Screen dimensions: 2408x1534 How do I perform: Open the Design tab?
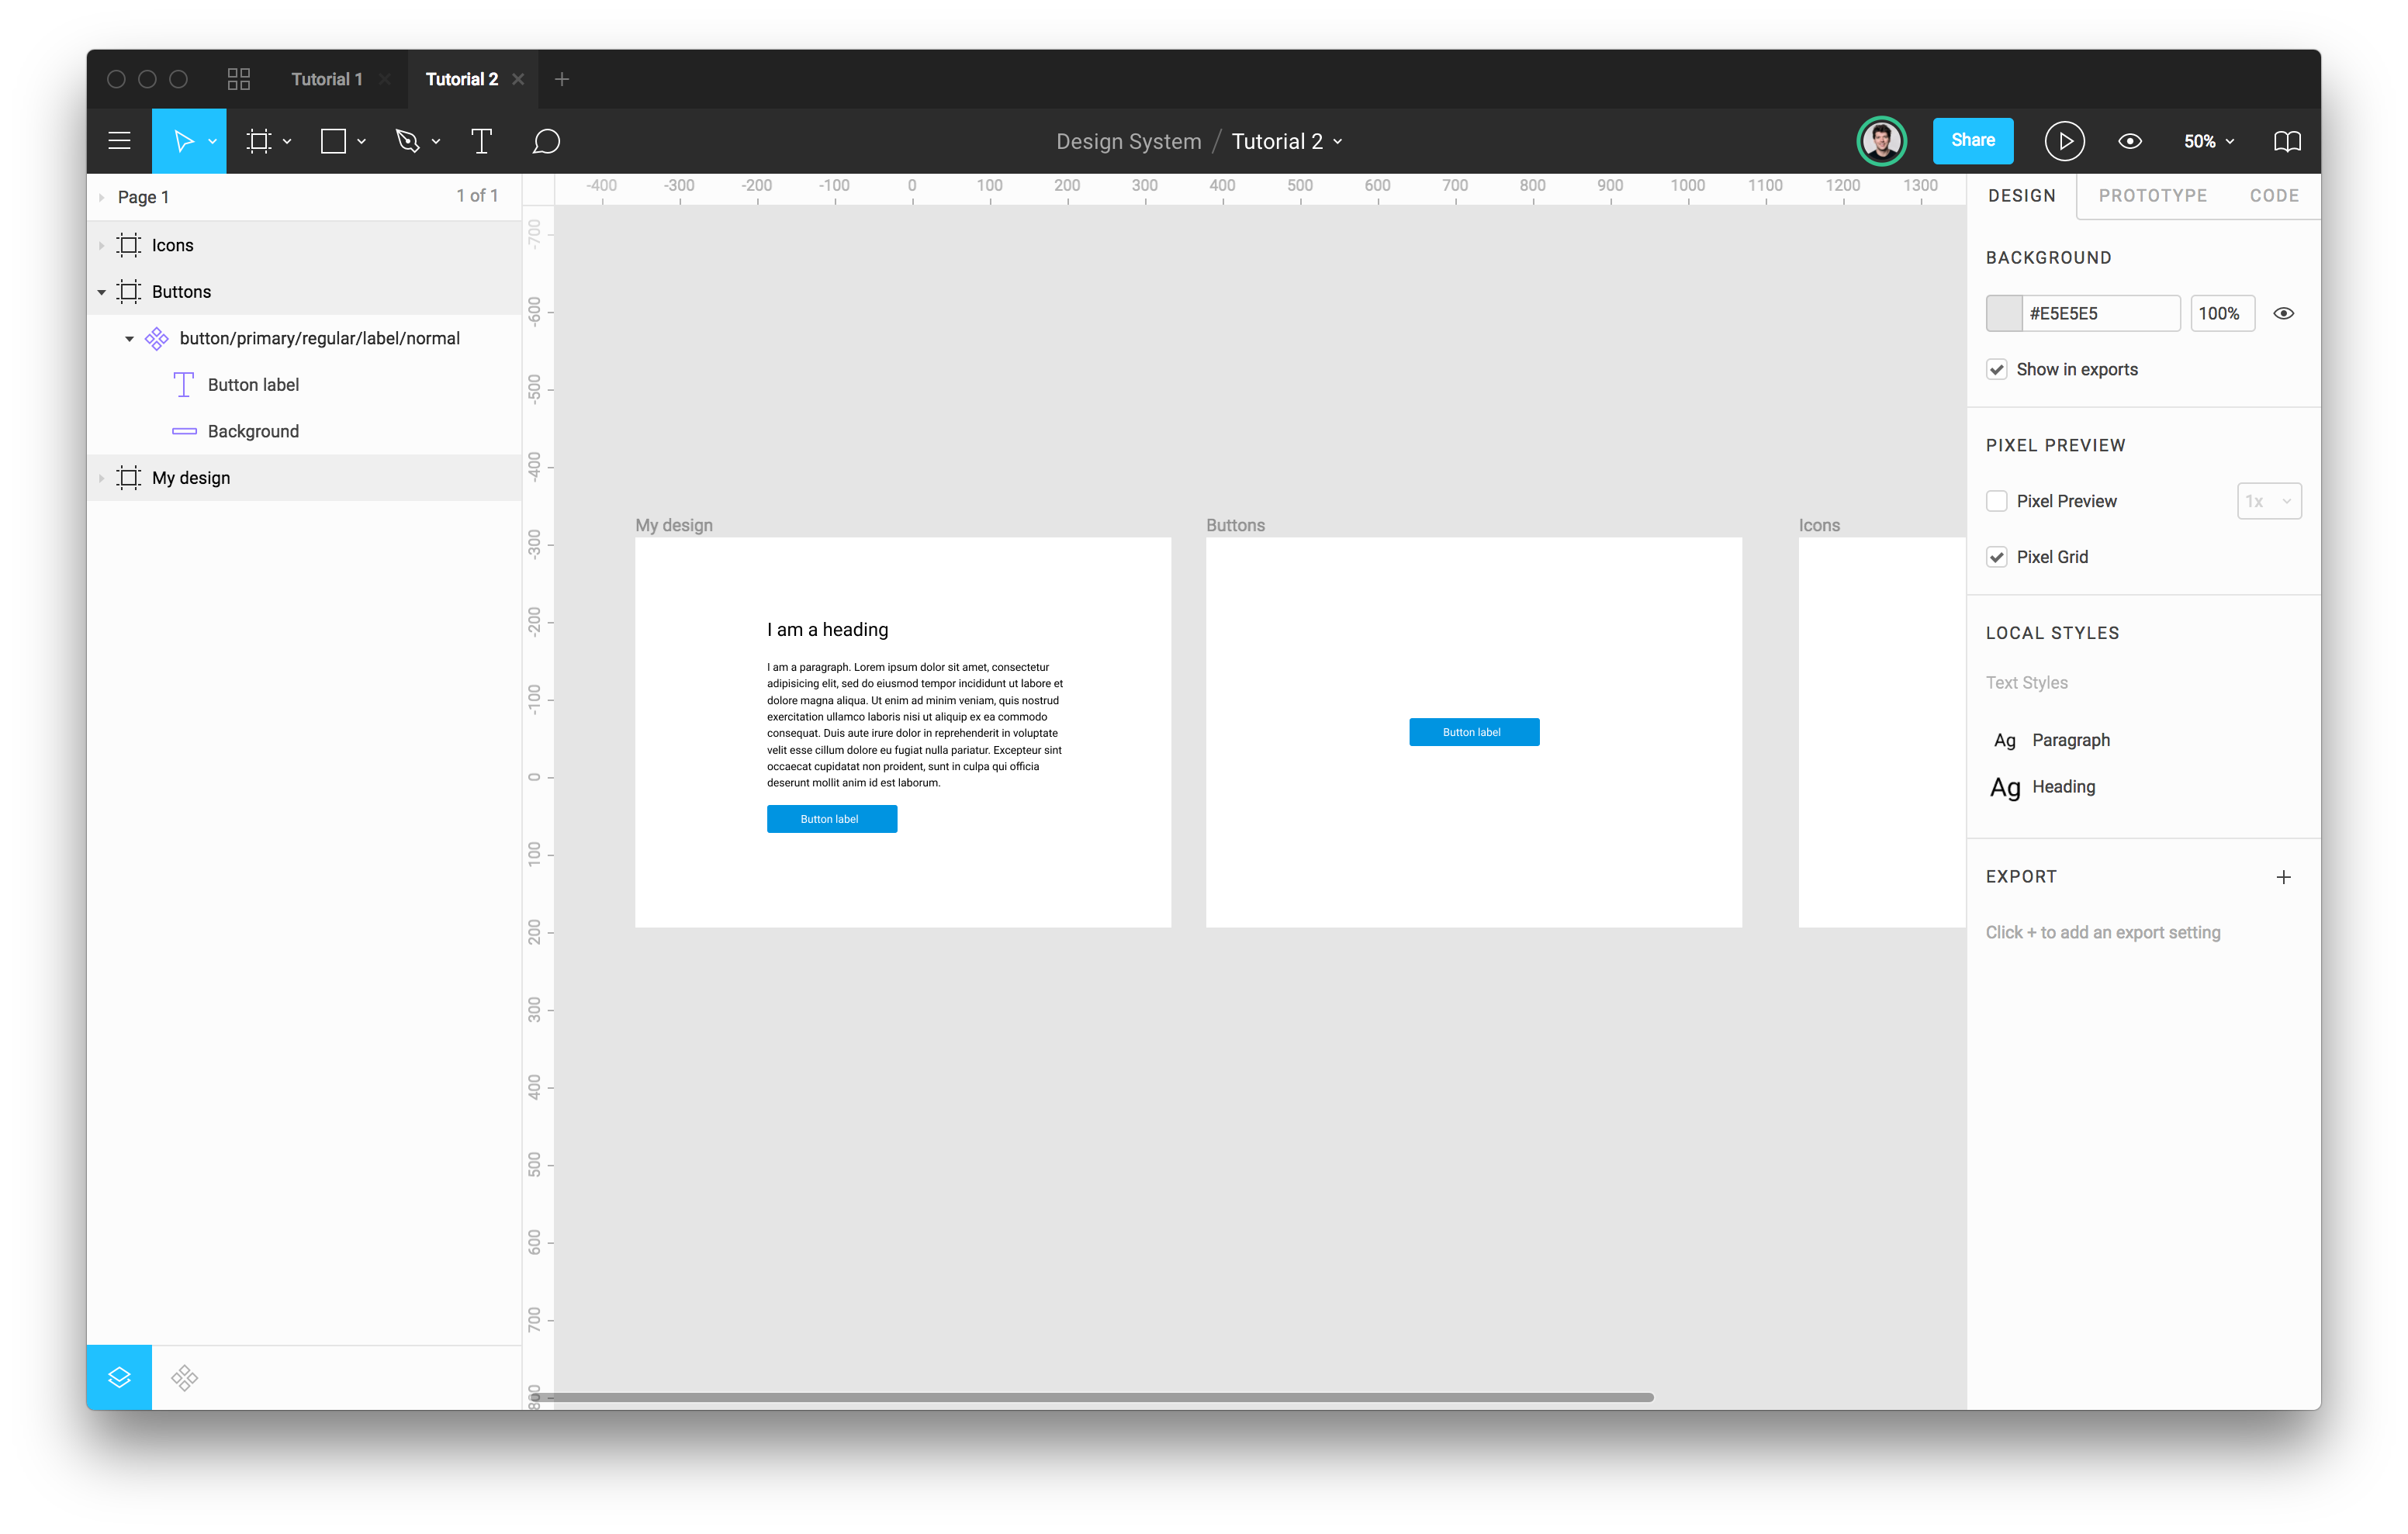2021,196
